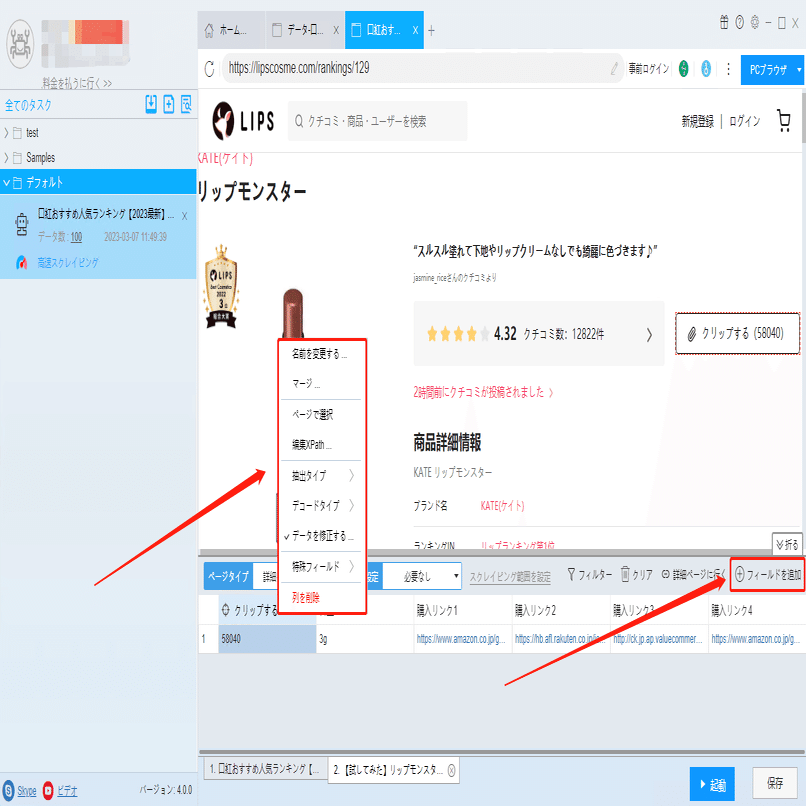Select 編集XPath in context menu
Viewport: 806px width, 806px height.
point(312,445)
